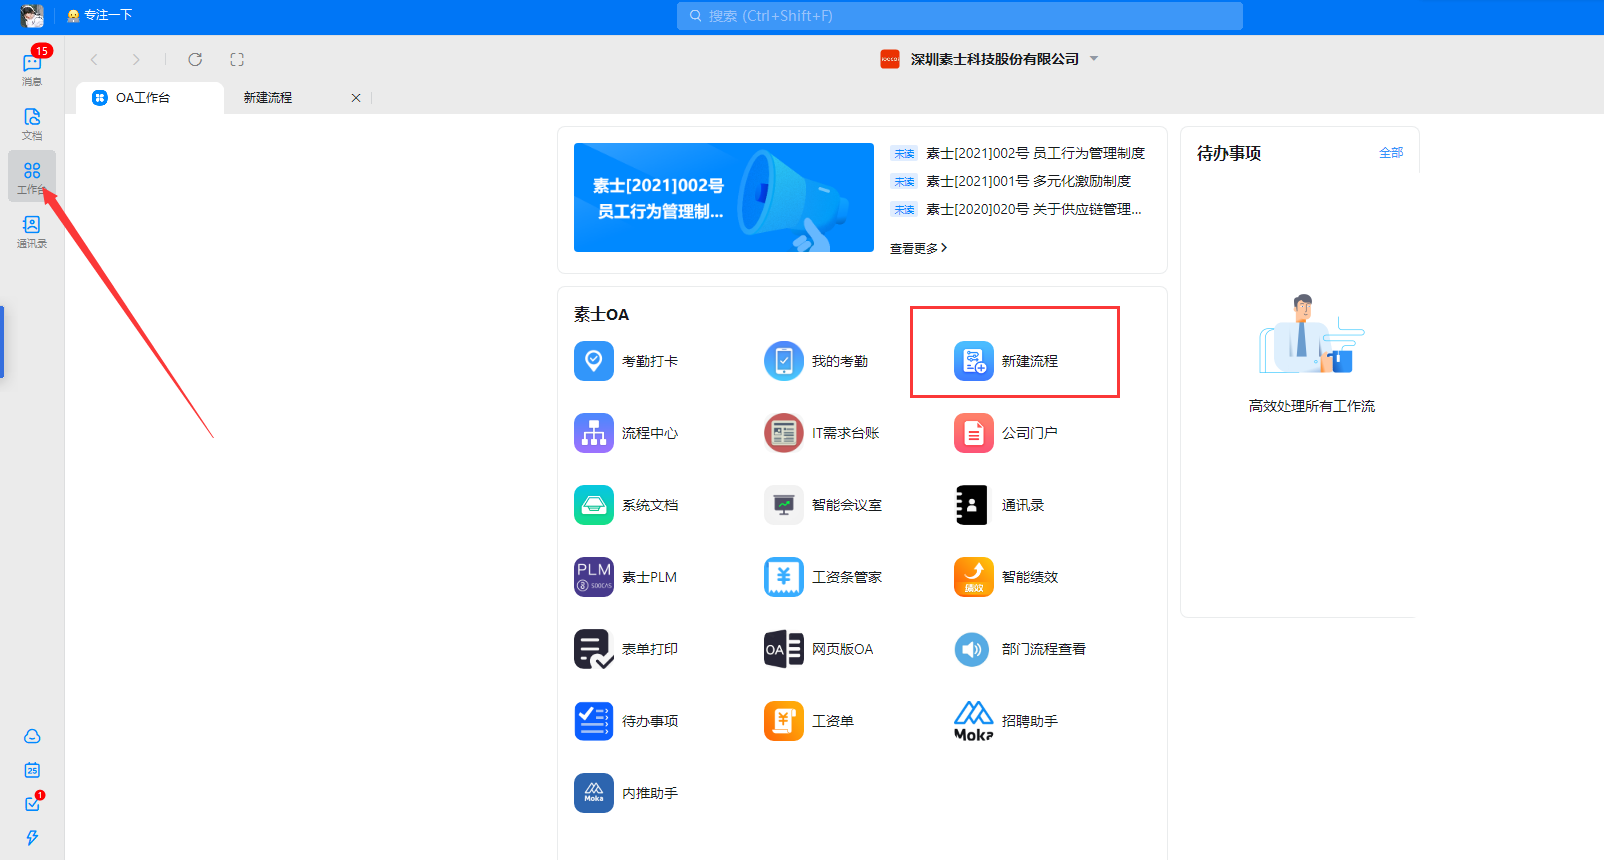
Task: Open the calendar icon in sidebar
Action: pyautogui.click(x=32, y=770)
